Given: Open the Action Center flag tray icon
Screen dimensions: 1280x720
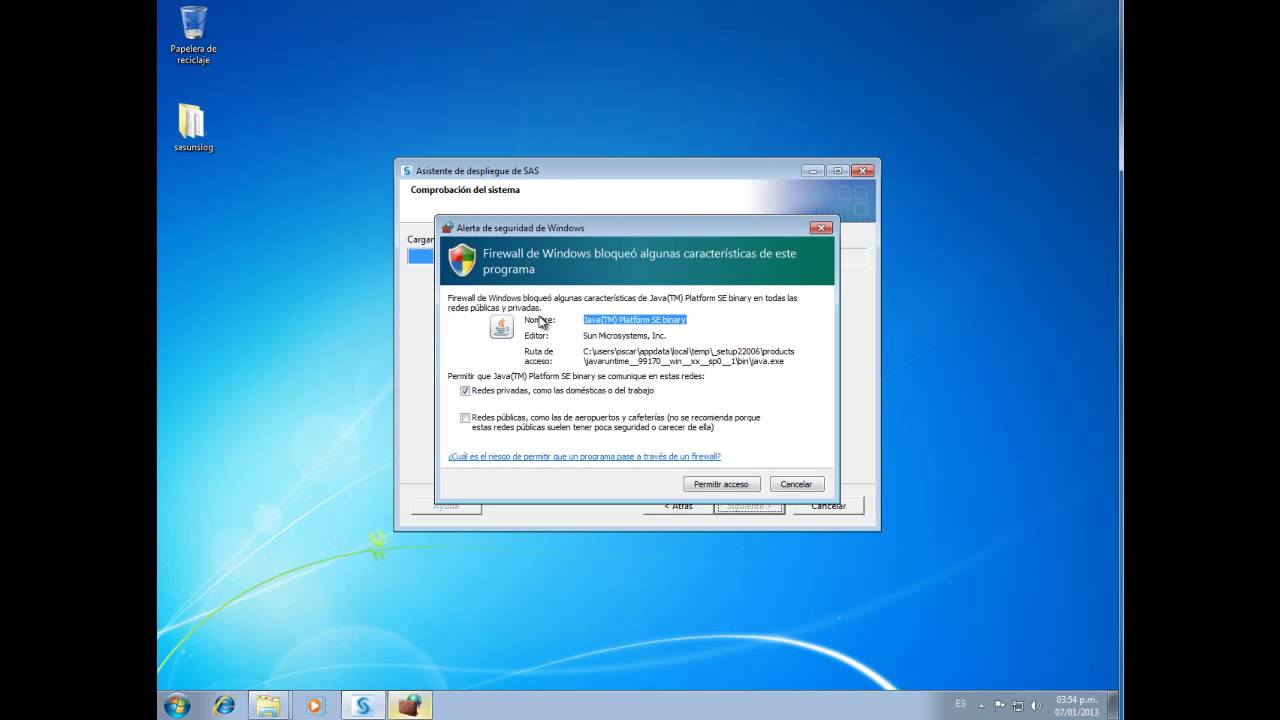Looking at the screenshot, I should point(999,705).
